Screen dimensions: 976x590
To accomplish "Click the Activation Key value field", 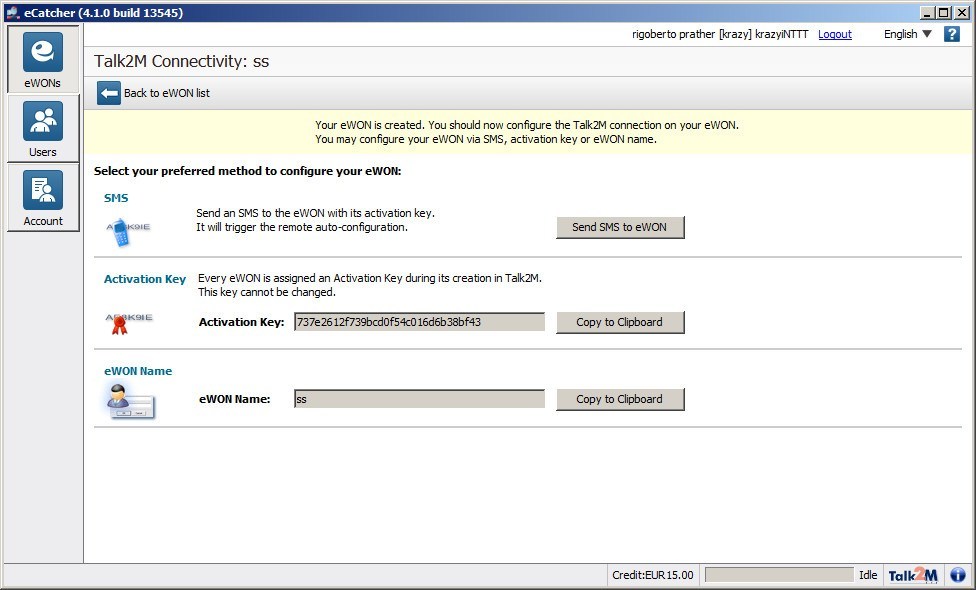I will [x=420, y=322].
